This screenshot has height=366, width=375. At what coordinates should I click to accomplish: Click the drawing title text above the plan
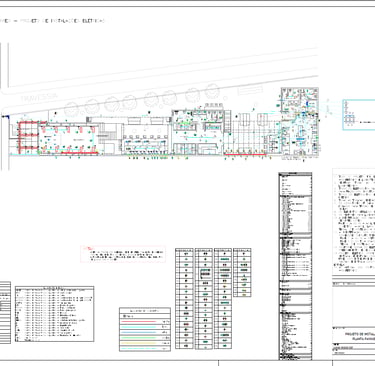tap(53, 21)
